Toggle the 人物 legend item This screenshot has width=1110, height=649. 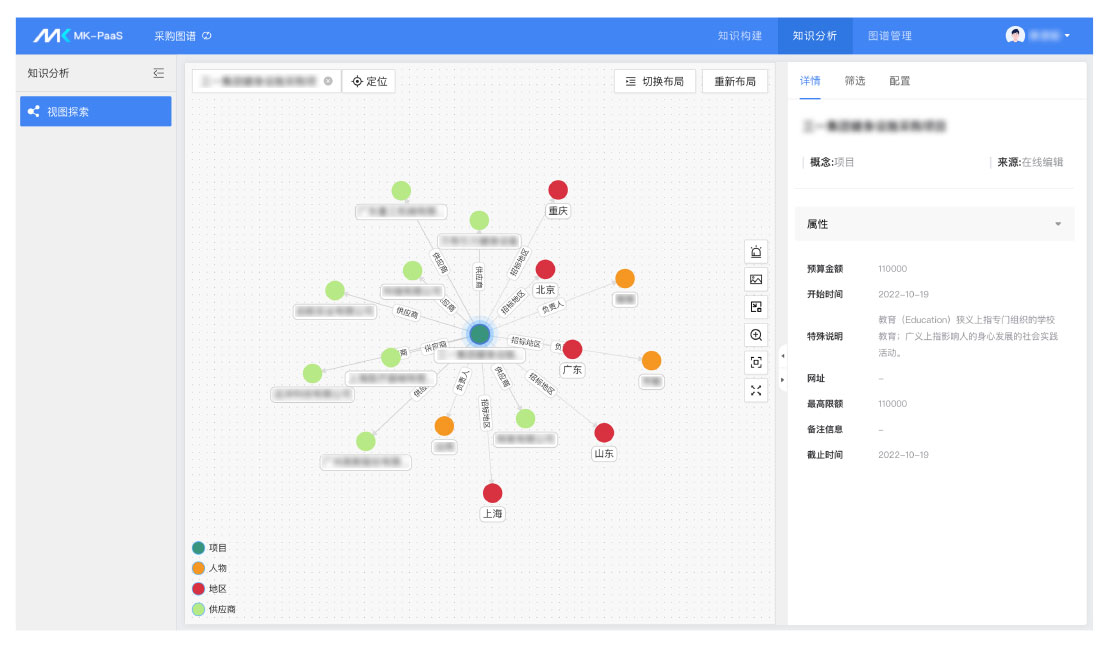click(x=199, y=568)
